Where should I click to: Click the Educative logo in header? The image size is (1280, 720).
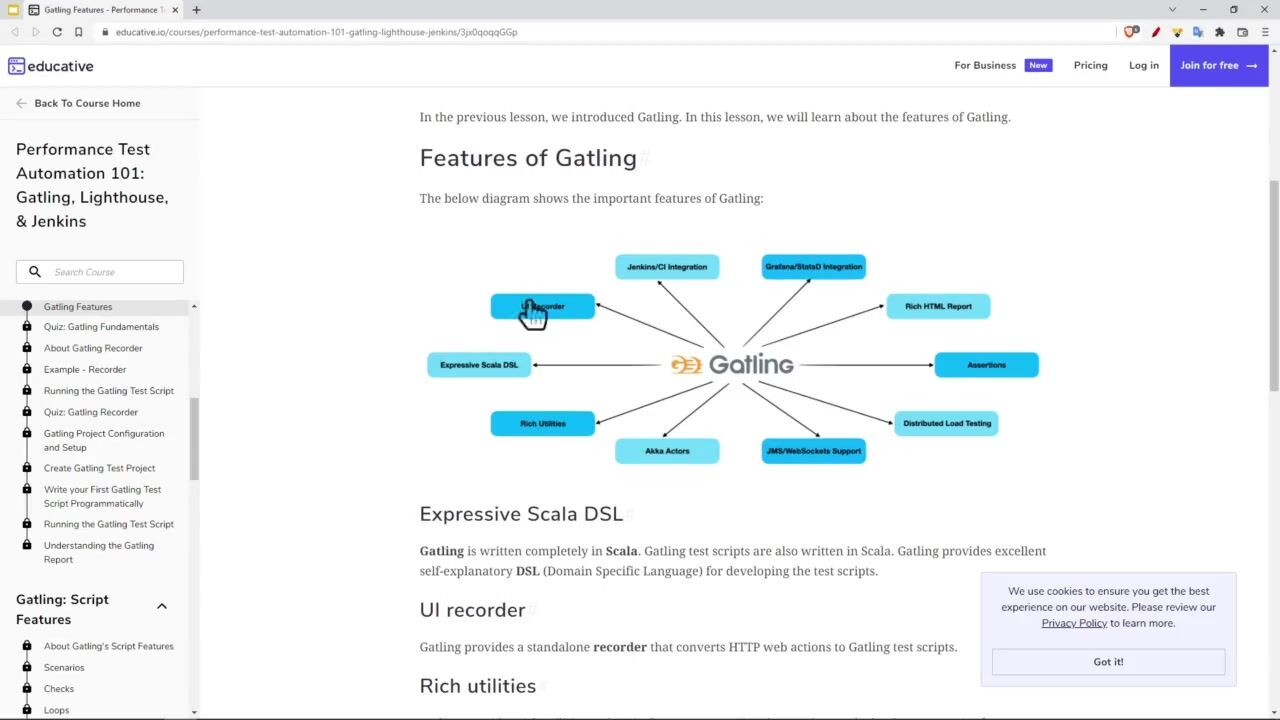click(51, 66)
